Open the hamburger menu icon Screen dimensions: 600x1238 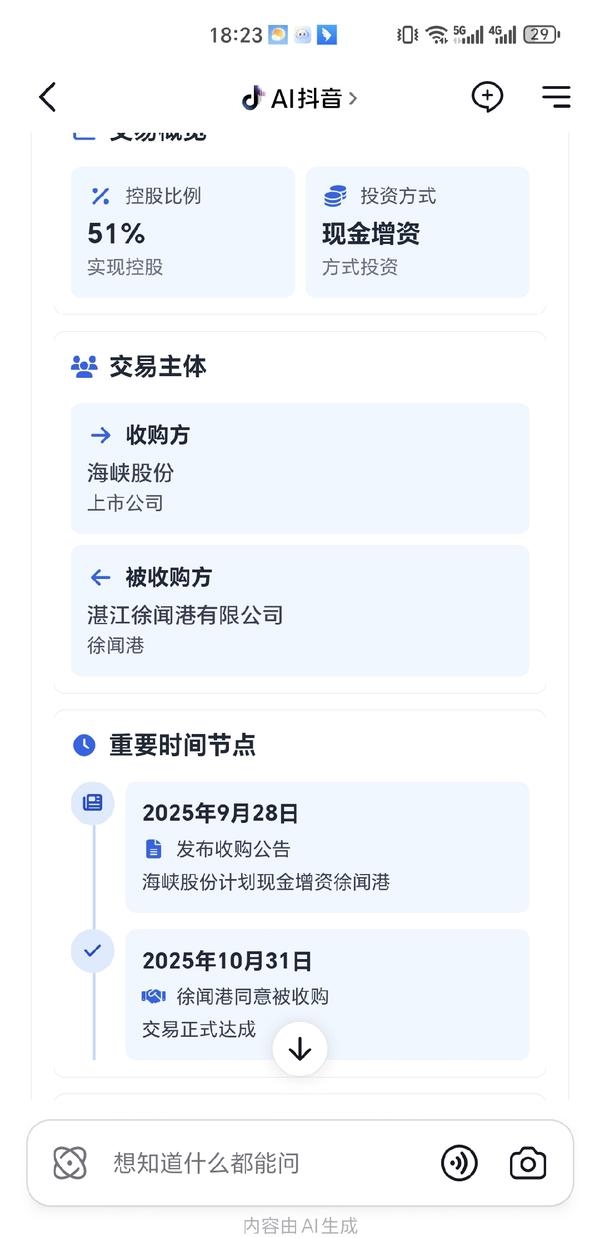(x=556, y=97)
